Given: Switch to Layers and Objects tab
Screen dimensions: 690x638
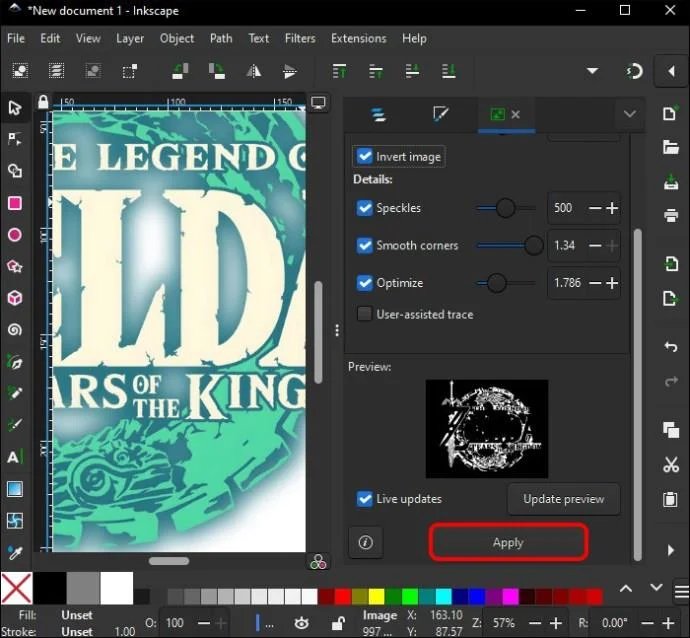Looking at the screenshot, I should point(378,114).
